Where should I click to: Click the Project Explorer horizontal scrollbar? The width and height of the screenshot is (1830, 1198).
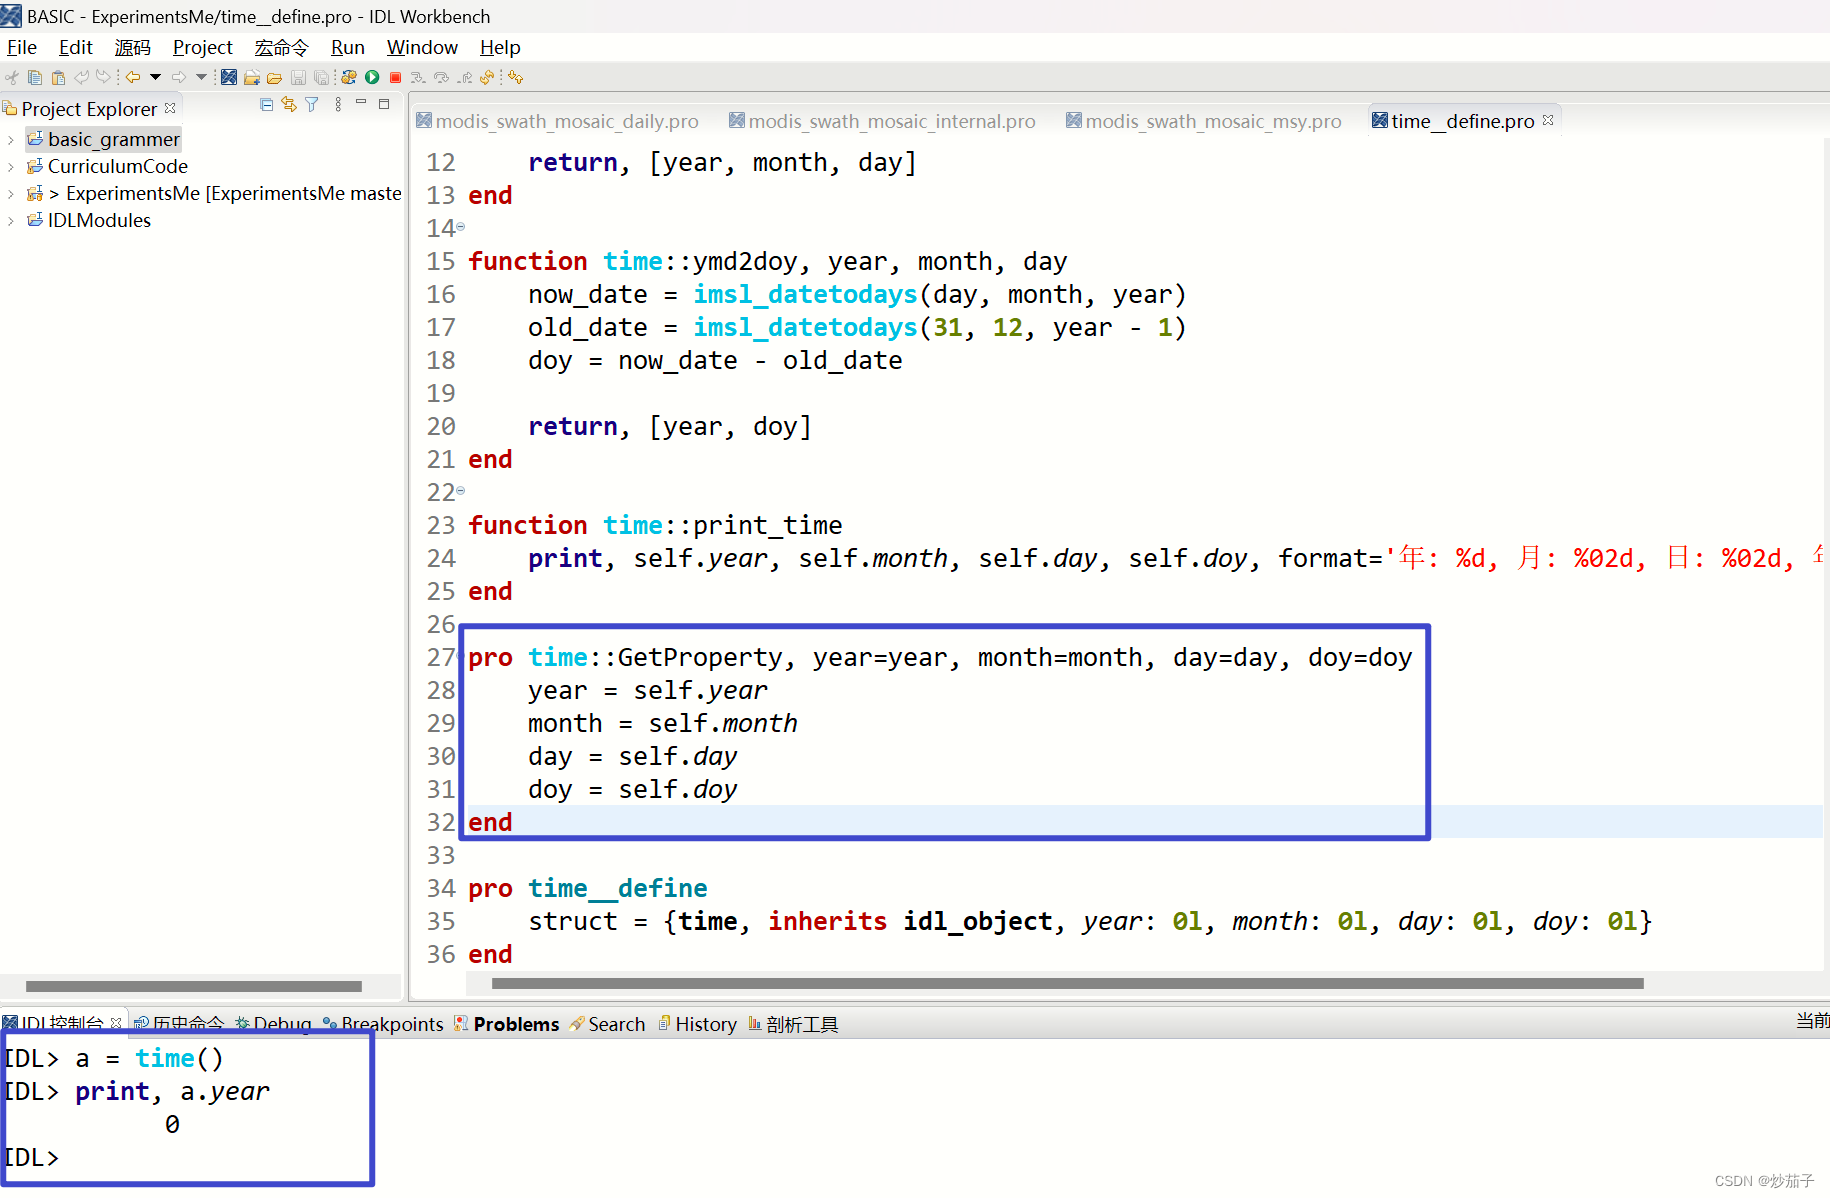pos(193,986)
